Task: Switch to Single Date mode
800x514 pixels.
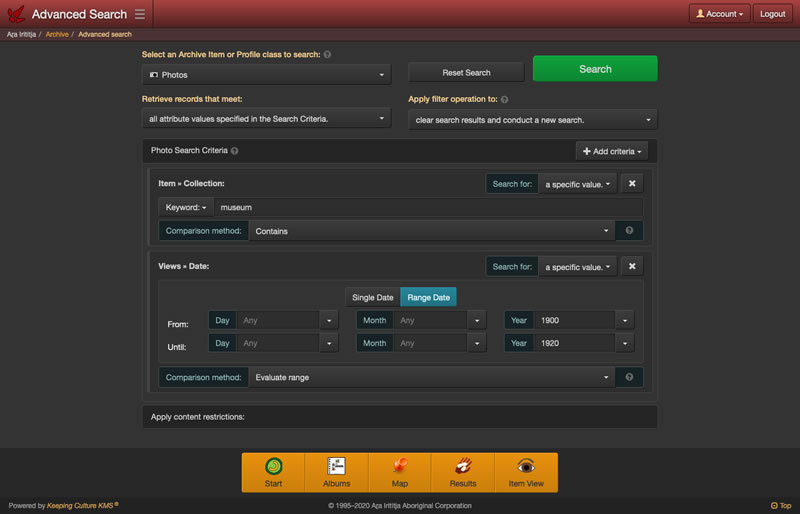Action: click(x=372, y=297)
